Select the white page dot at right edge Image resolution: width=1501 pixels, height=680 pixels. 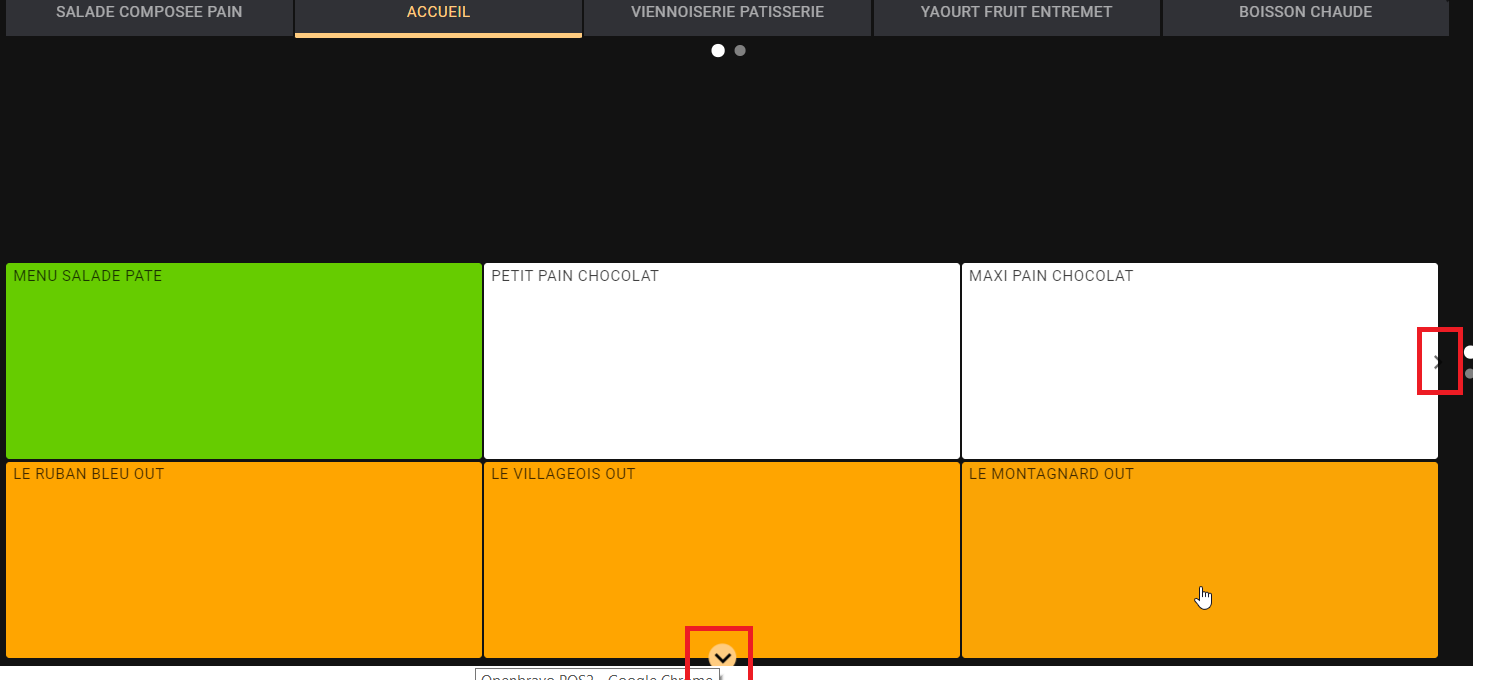(1469, 352)
